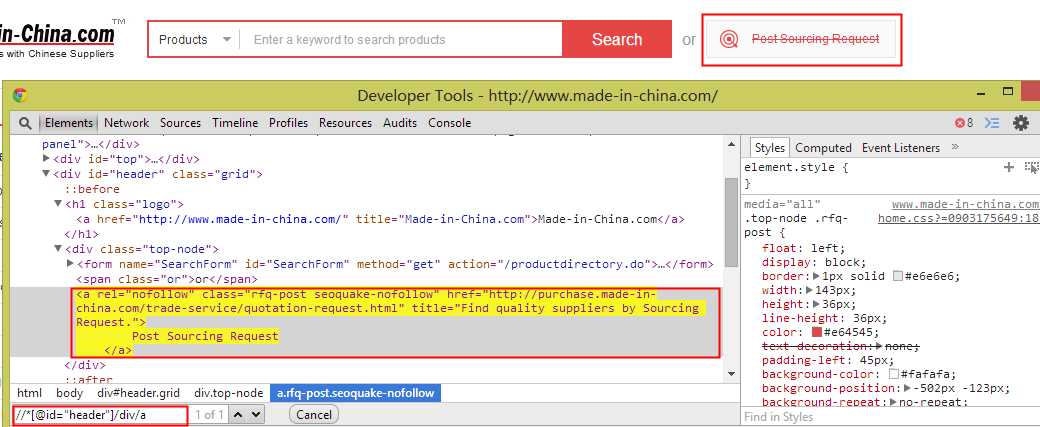
Task: Open the home.css source link
Action: tap(958, 218)
